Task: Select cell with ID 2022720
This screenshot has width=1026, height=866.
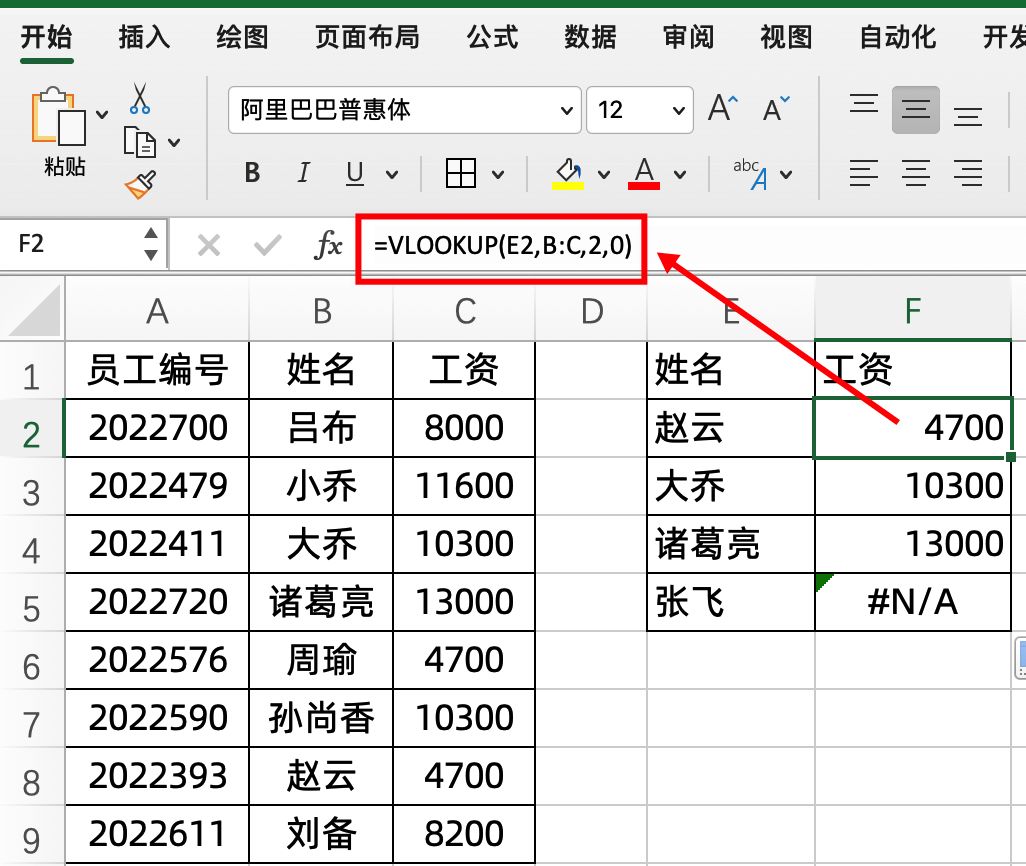Action: click(157, 602)
